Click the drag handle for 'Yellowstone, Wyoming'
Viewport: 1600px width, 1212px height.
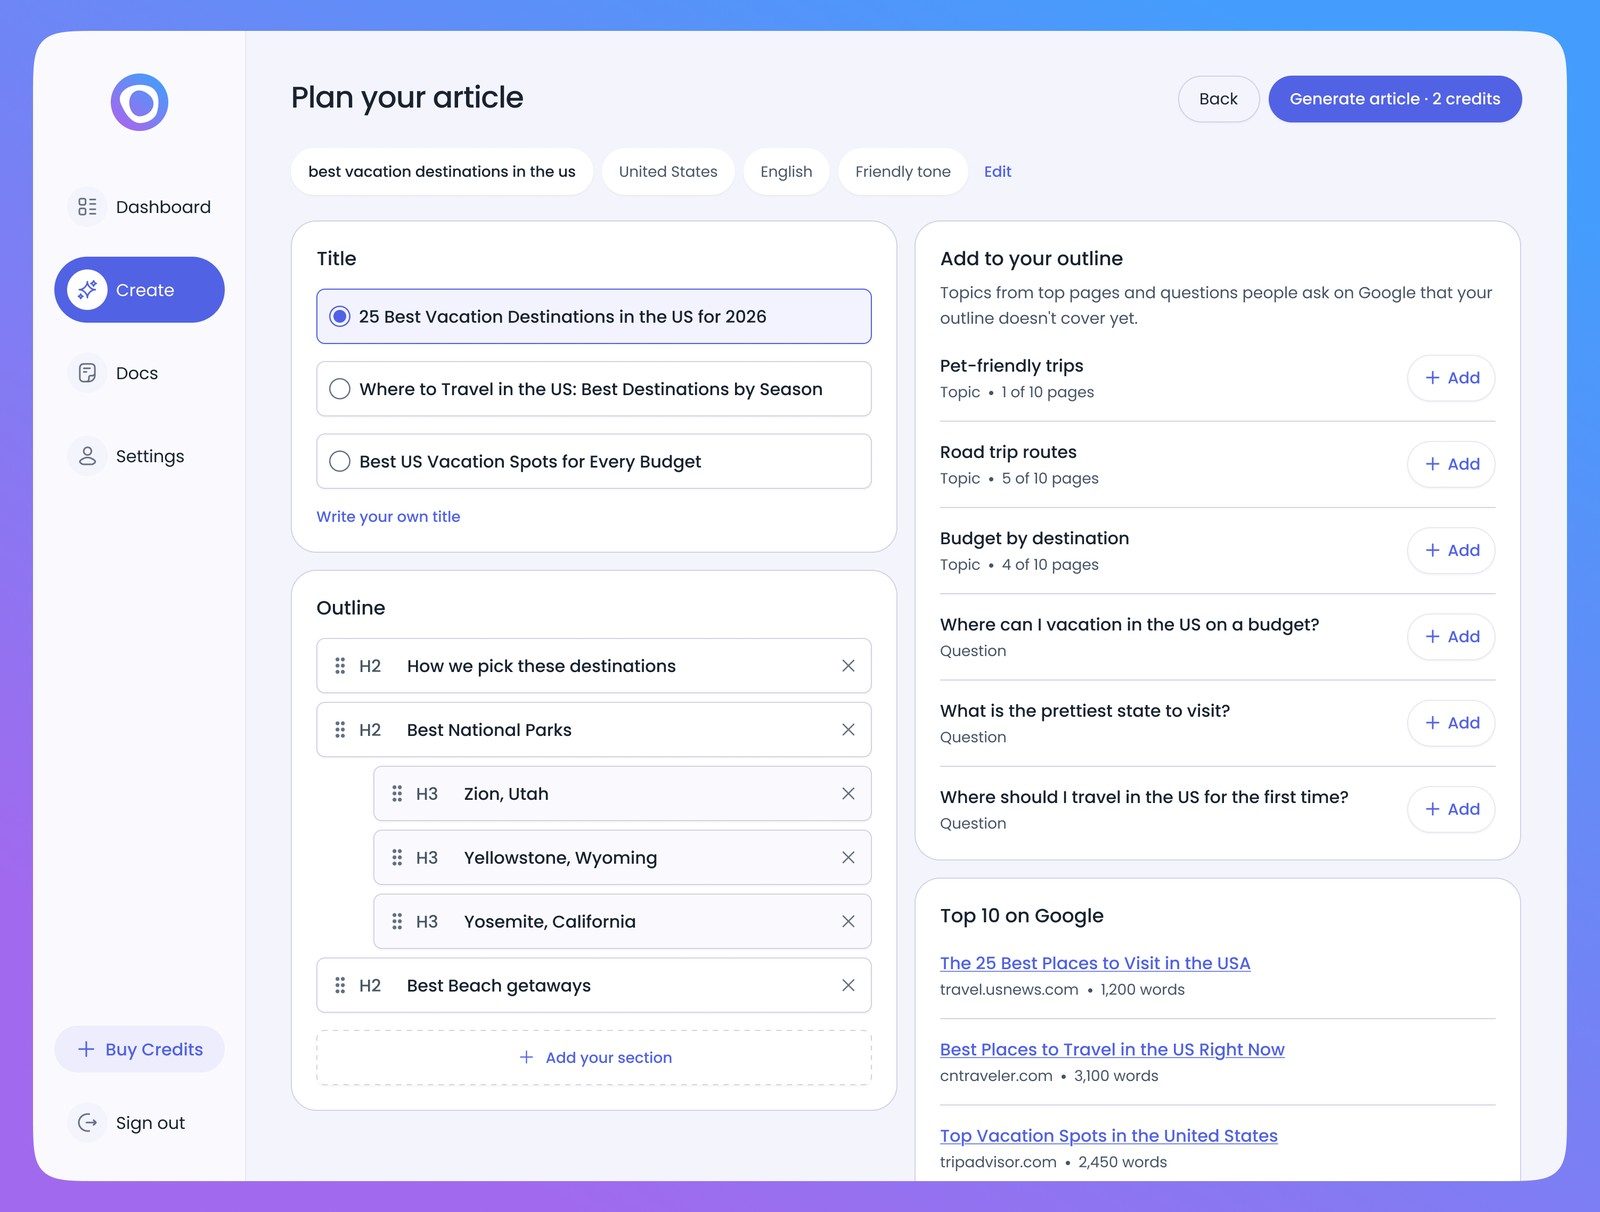[x=397, y=858]
